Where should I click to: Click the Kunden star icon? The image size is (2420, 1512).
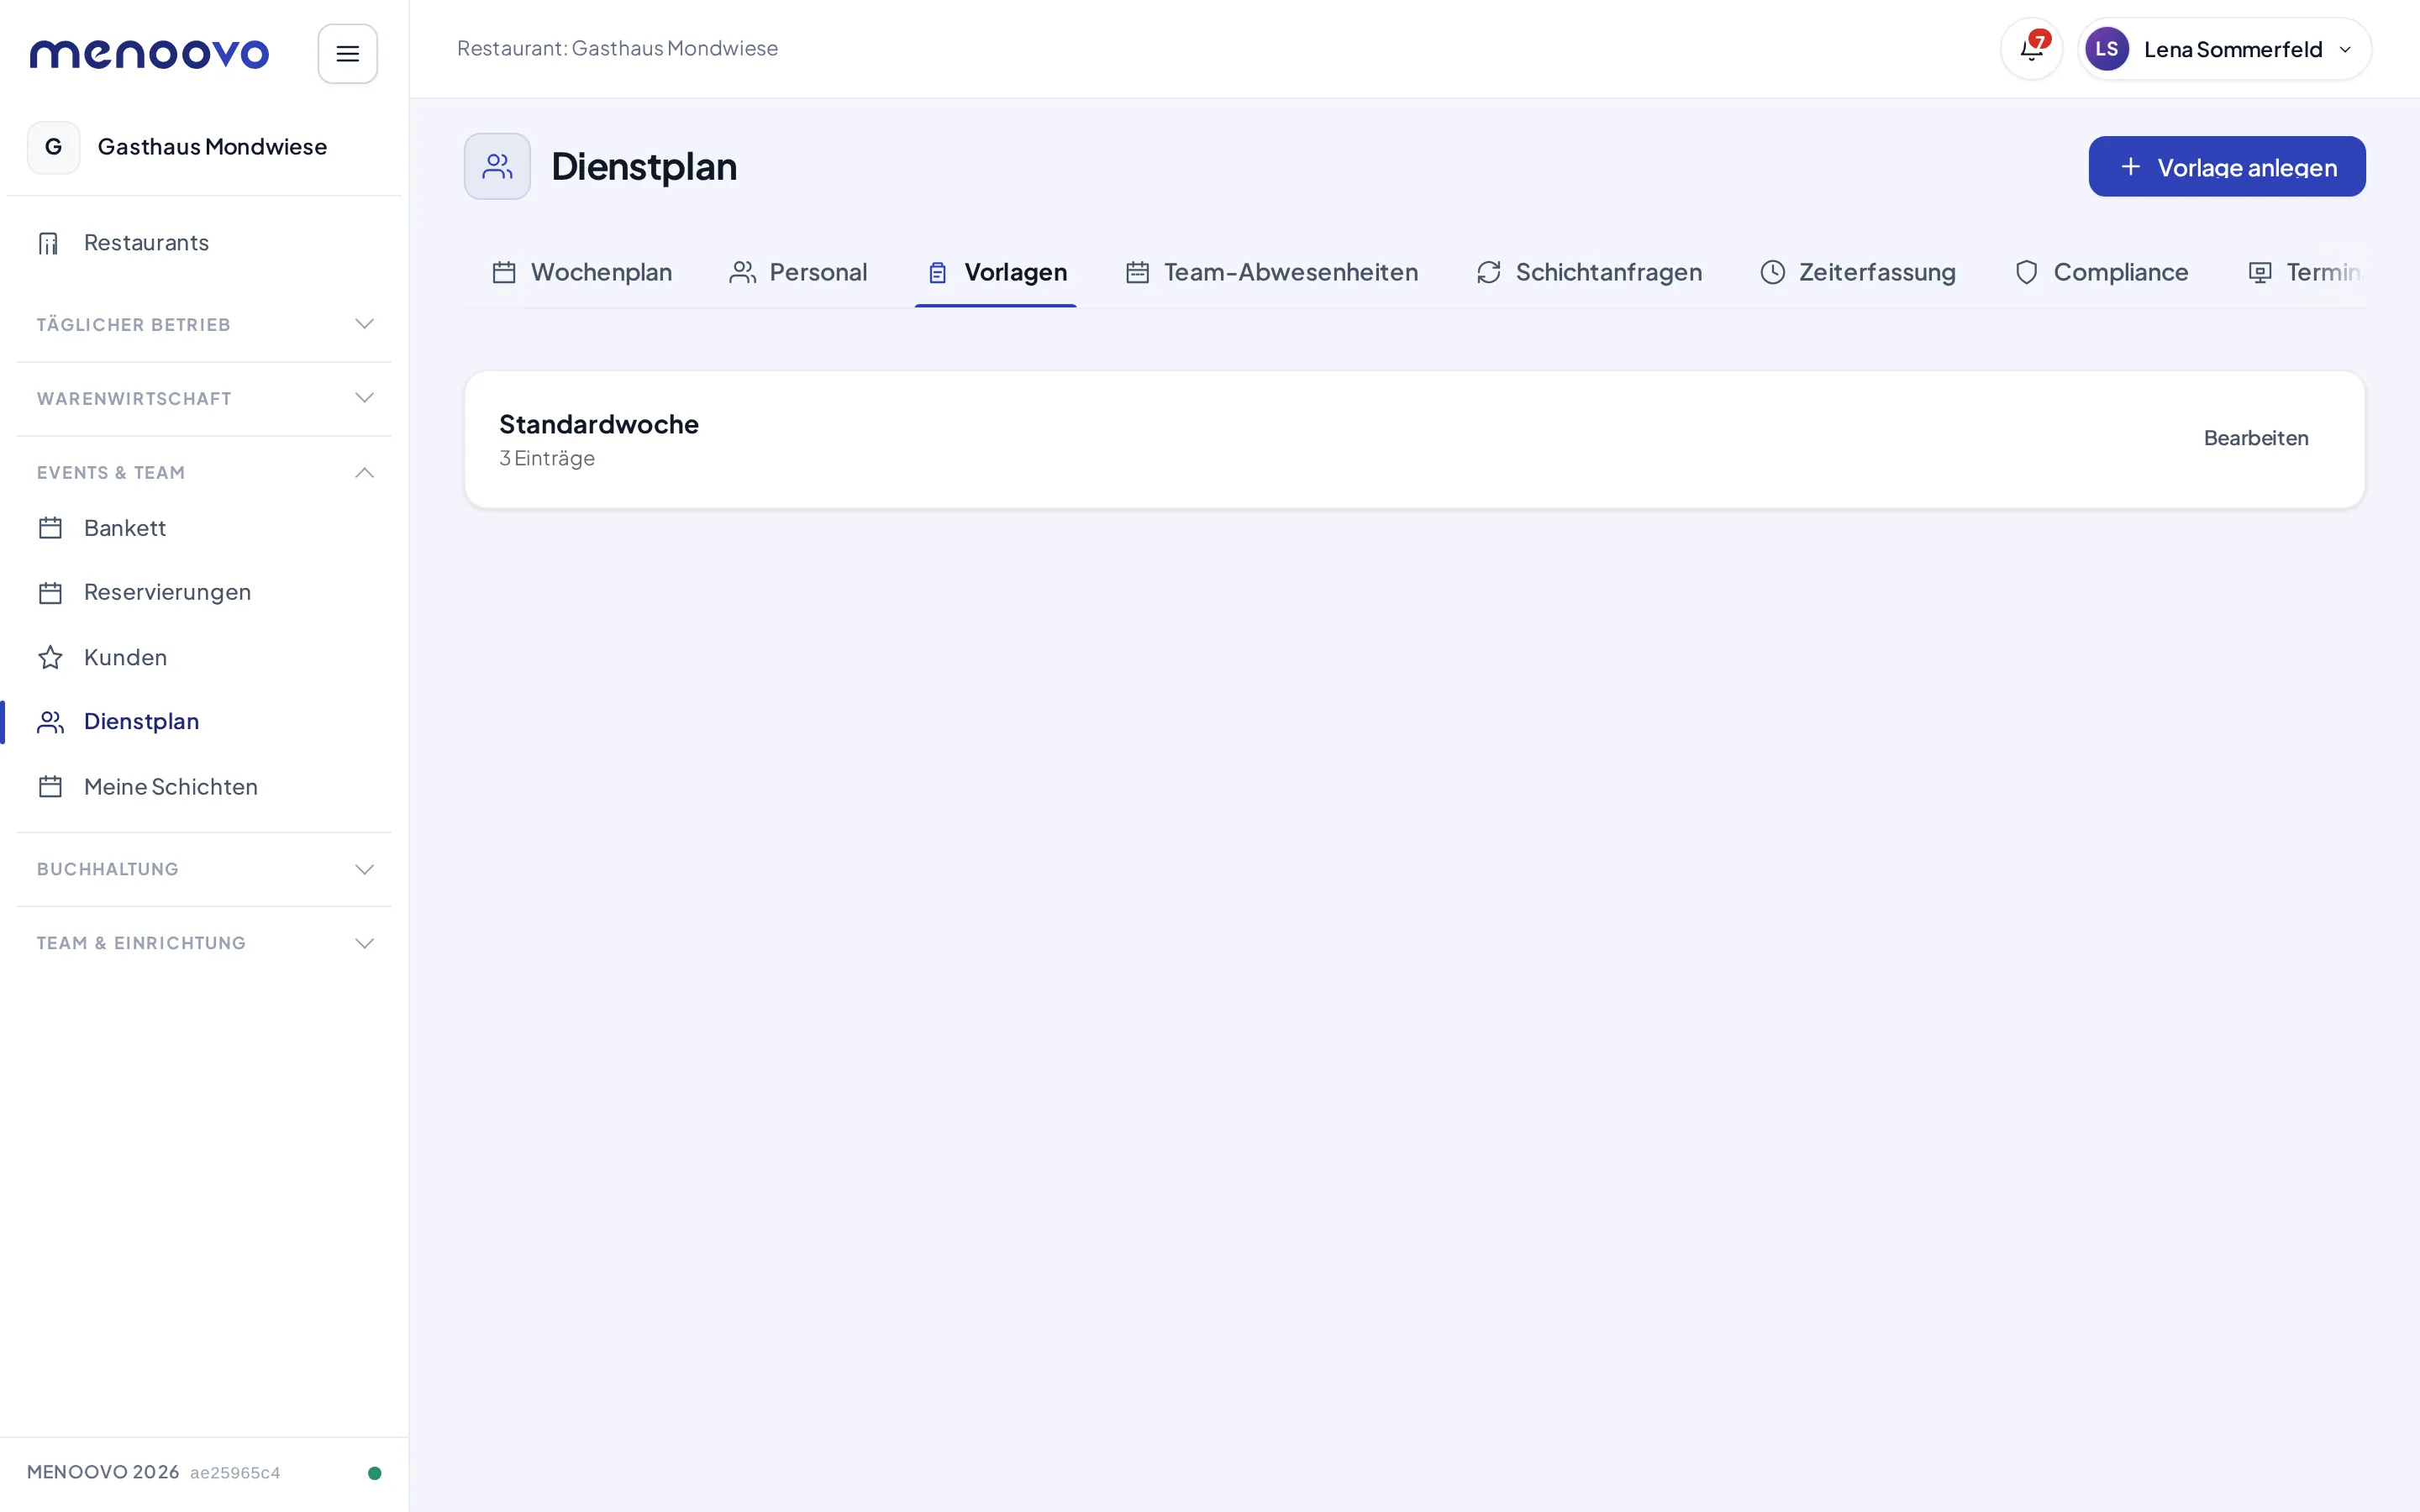pos(50,657)
